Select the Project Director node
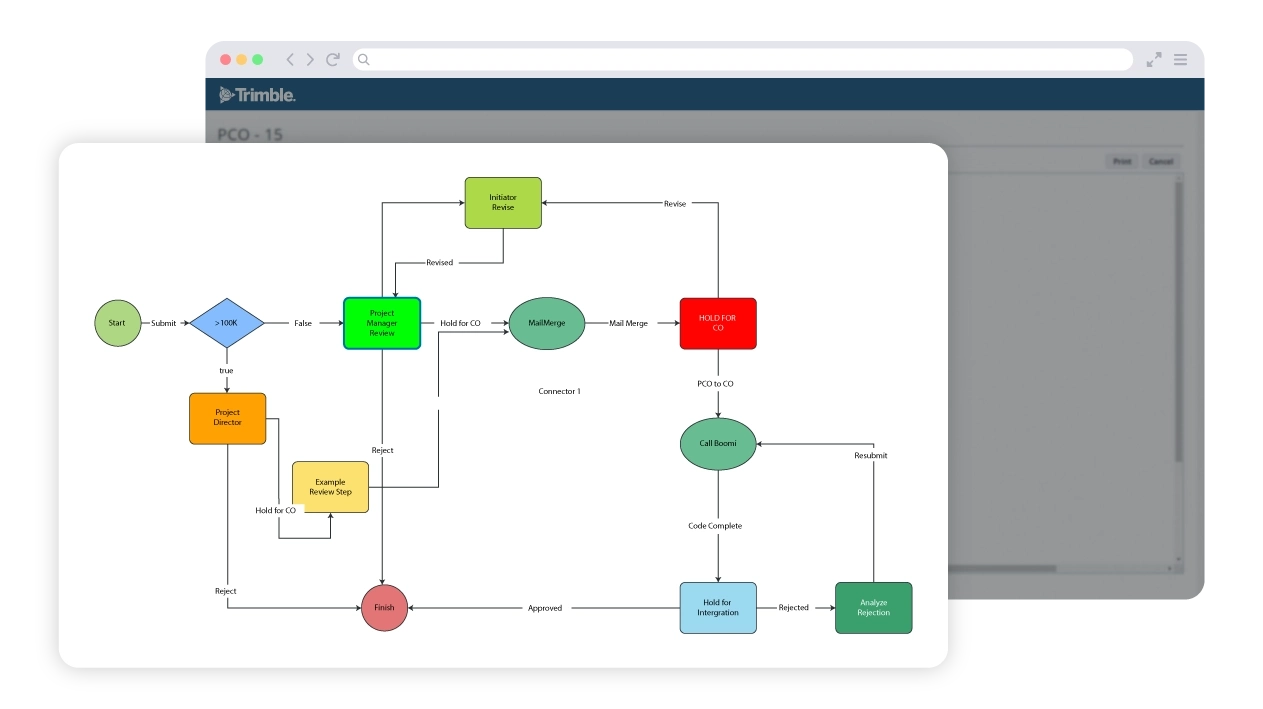 [x=227, y=418]
